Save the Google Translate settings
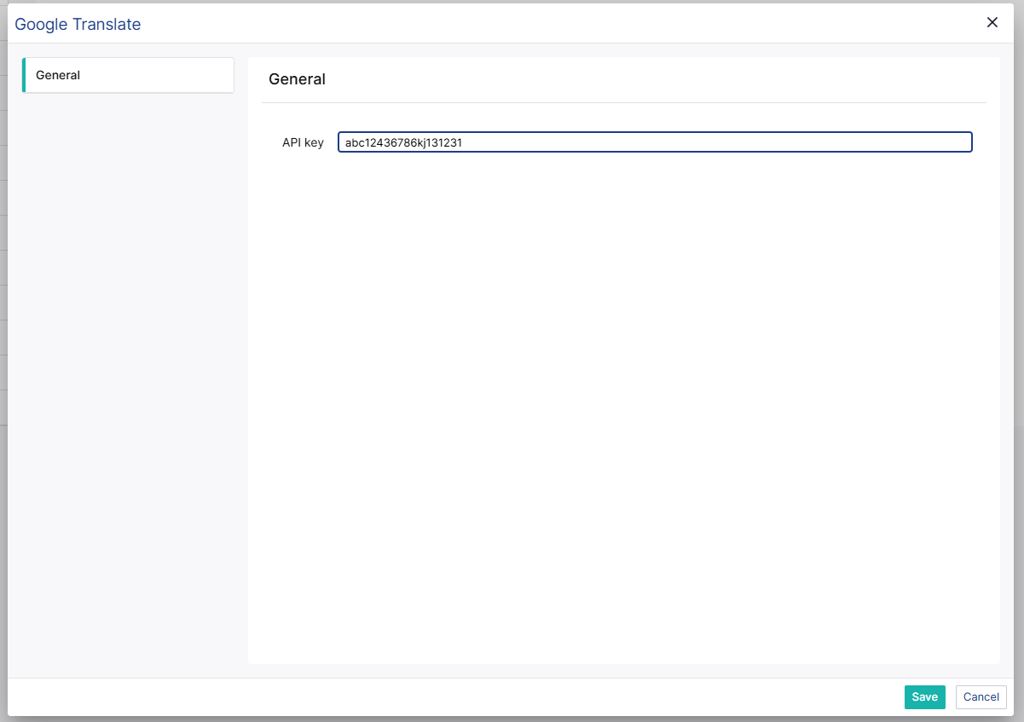 tap(924, 697)
